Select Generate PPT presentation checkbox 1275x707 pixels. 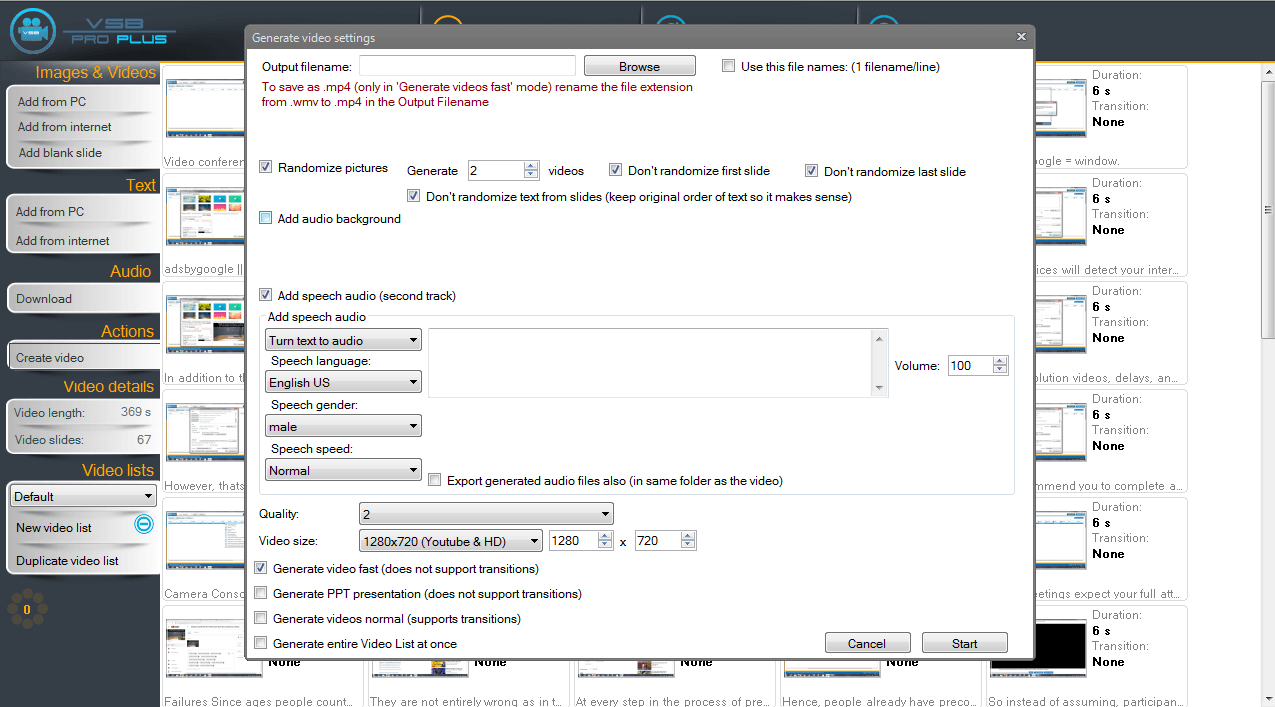click(261, 593)
